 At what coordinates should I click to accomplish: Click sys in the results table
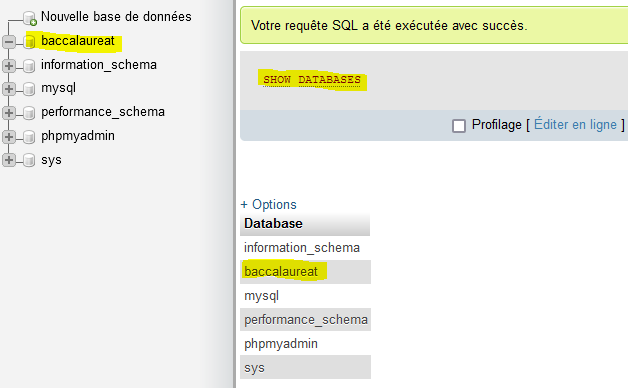[254, 368]
